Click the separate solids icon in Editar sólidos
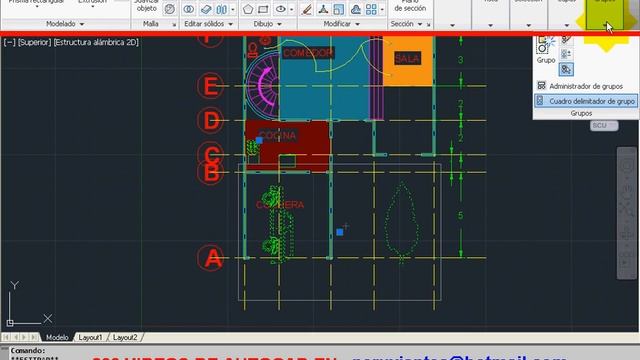Screen dimensions: 640x360 (x=222, y=9)
